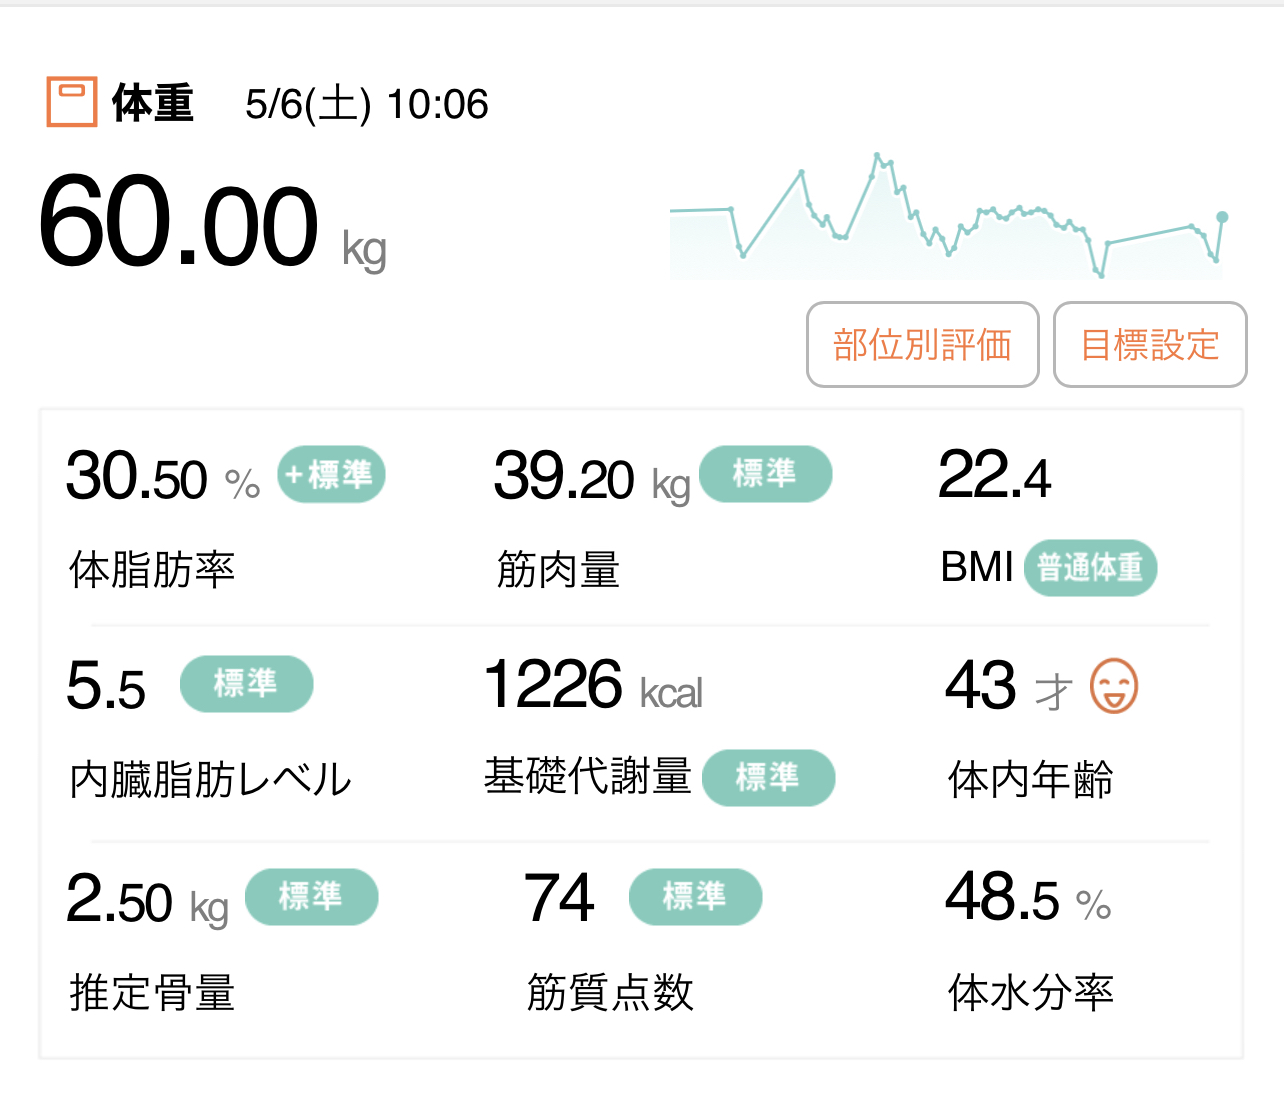
Task: Select the 43 才 body age value
Action: [x=1009, y=686]
